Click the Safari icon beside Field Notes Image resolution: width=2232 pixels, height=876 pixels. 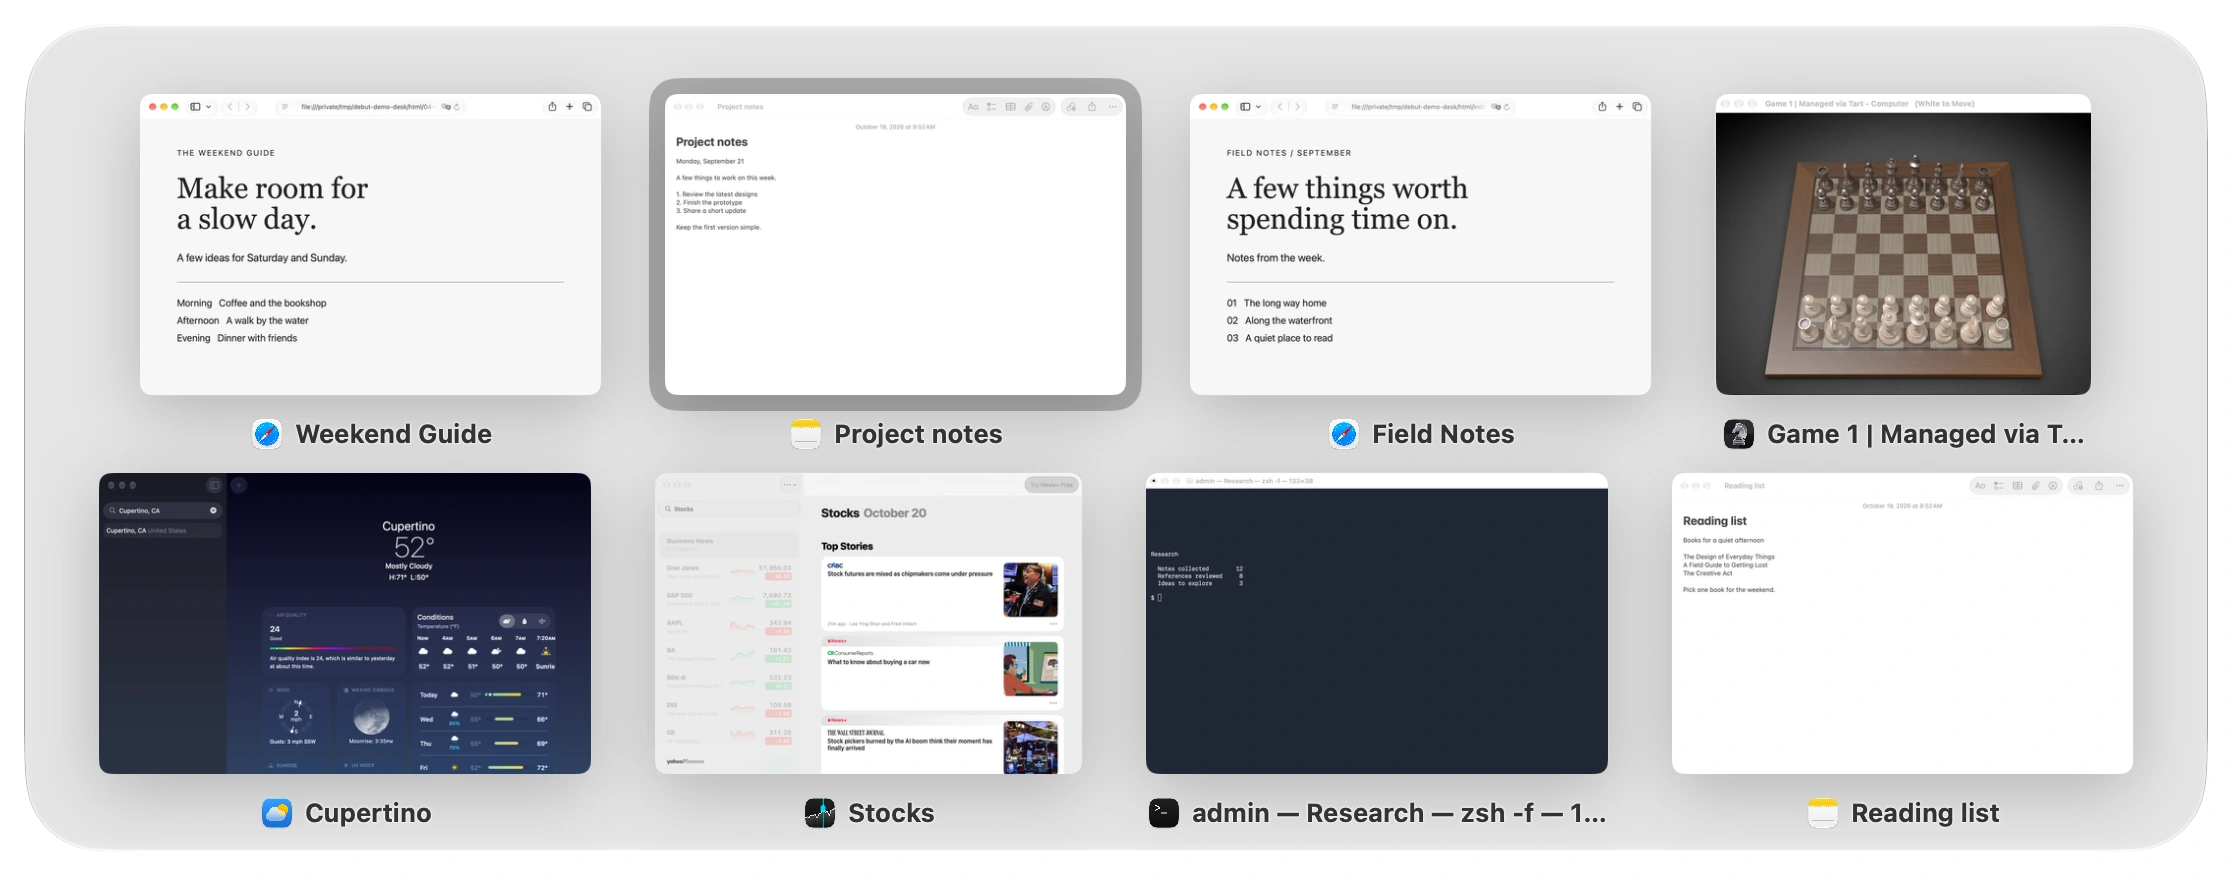pyautogui.click(x=1344, y=434)
